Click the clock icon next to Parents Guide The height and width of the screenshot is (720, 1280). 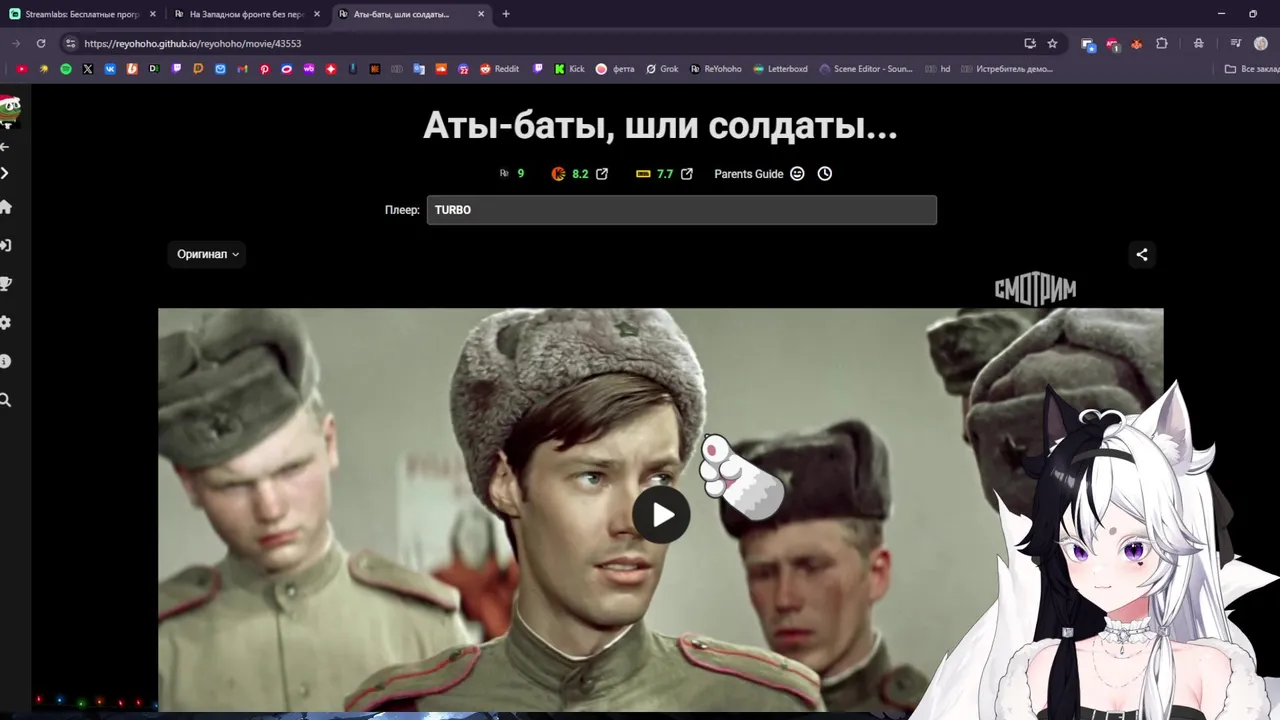[824, 174]
